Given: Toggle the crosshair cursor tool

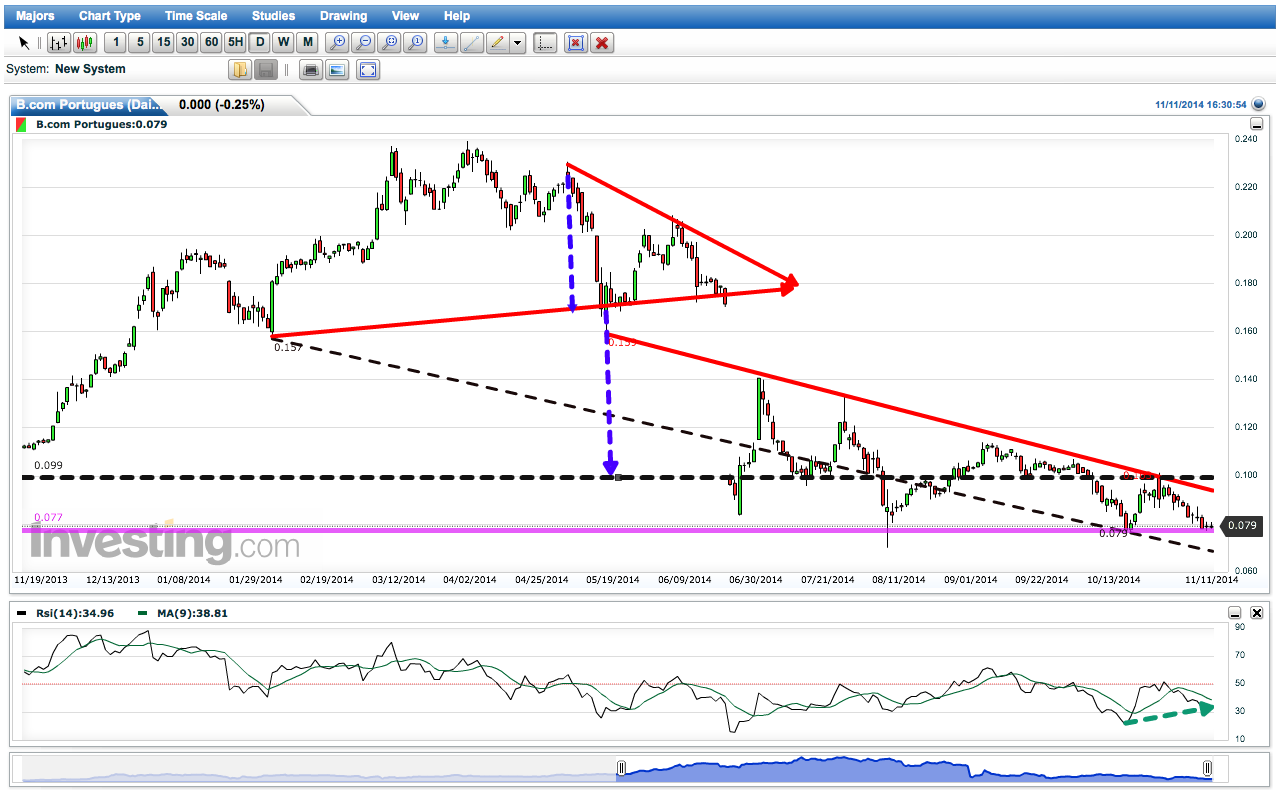Looking at the screenshot, I should coord(545,43).
